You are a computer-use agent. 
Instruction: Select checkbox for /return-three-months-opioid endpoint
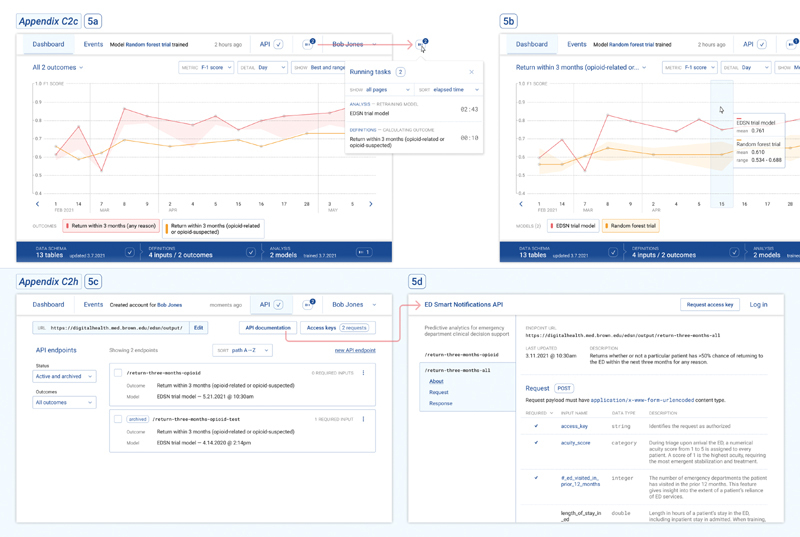[x=118, y=373]
